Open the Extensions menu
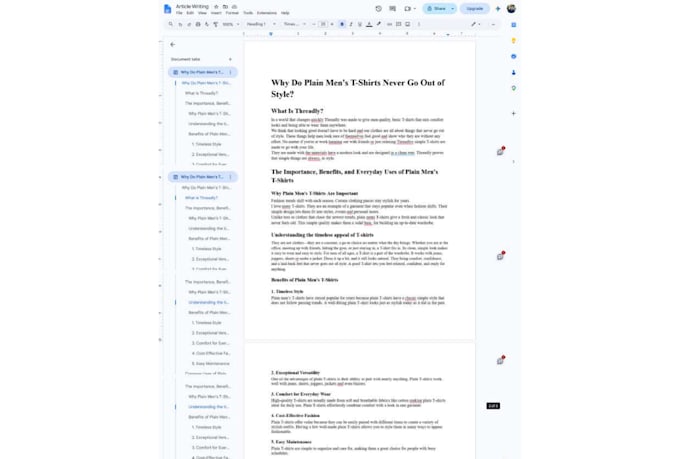Viewport: 680px width, 459px height. point(267,13)
